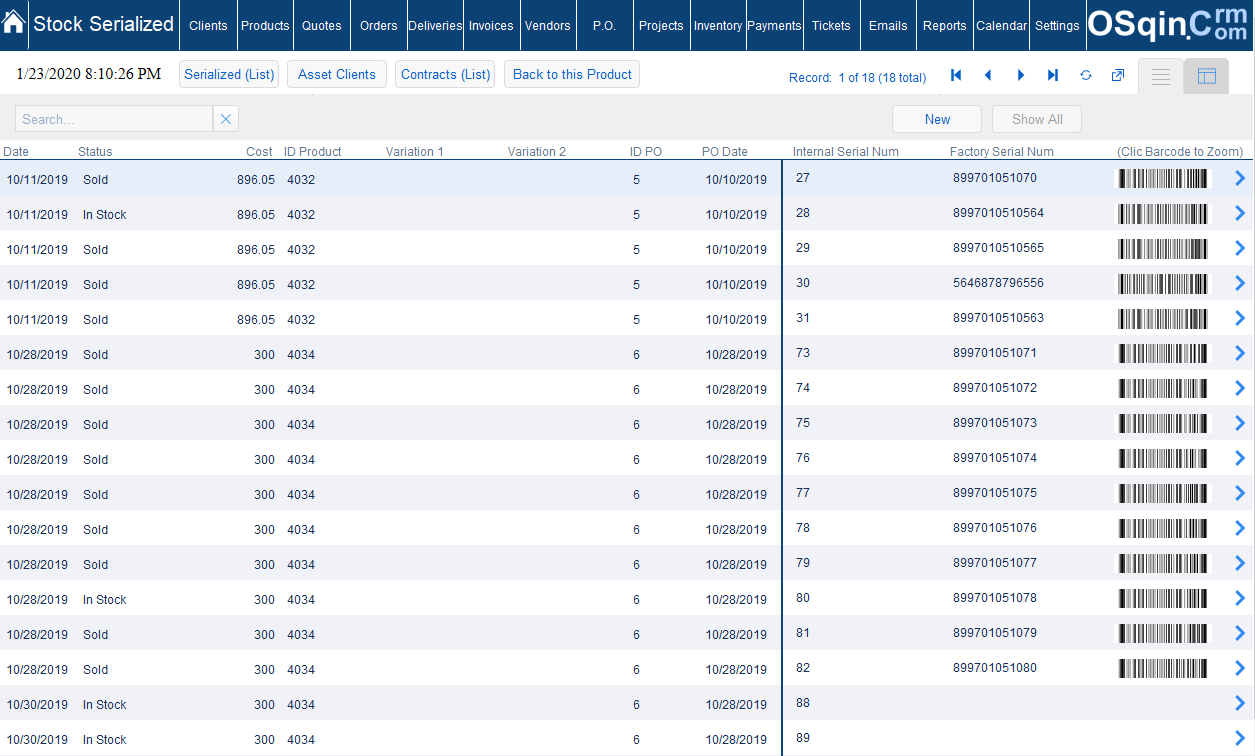Go to previous record arrow
This screenshot has width=1255, height=756.
(x=988, y=75)
